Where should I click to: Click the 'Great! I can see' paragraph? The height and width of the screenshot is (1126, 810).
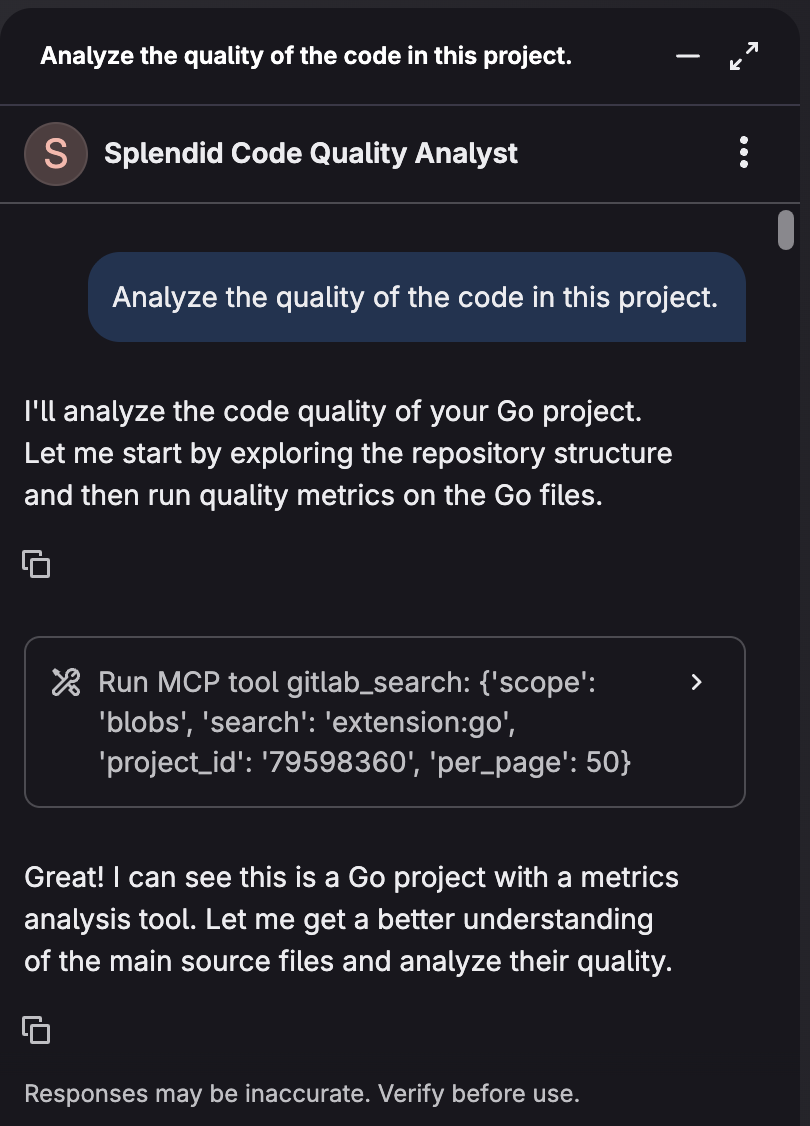click(x=351, y=919)
